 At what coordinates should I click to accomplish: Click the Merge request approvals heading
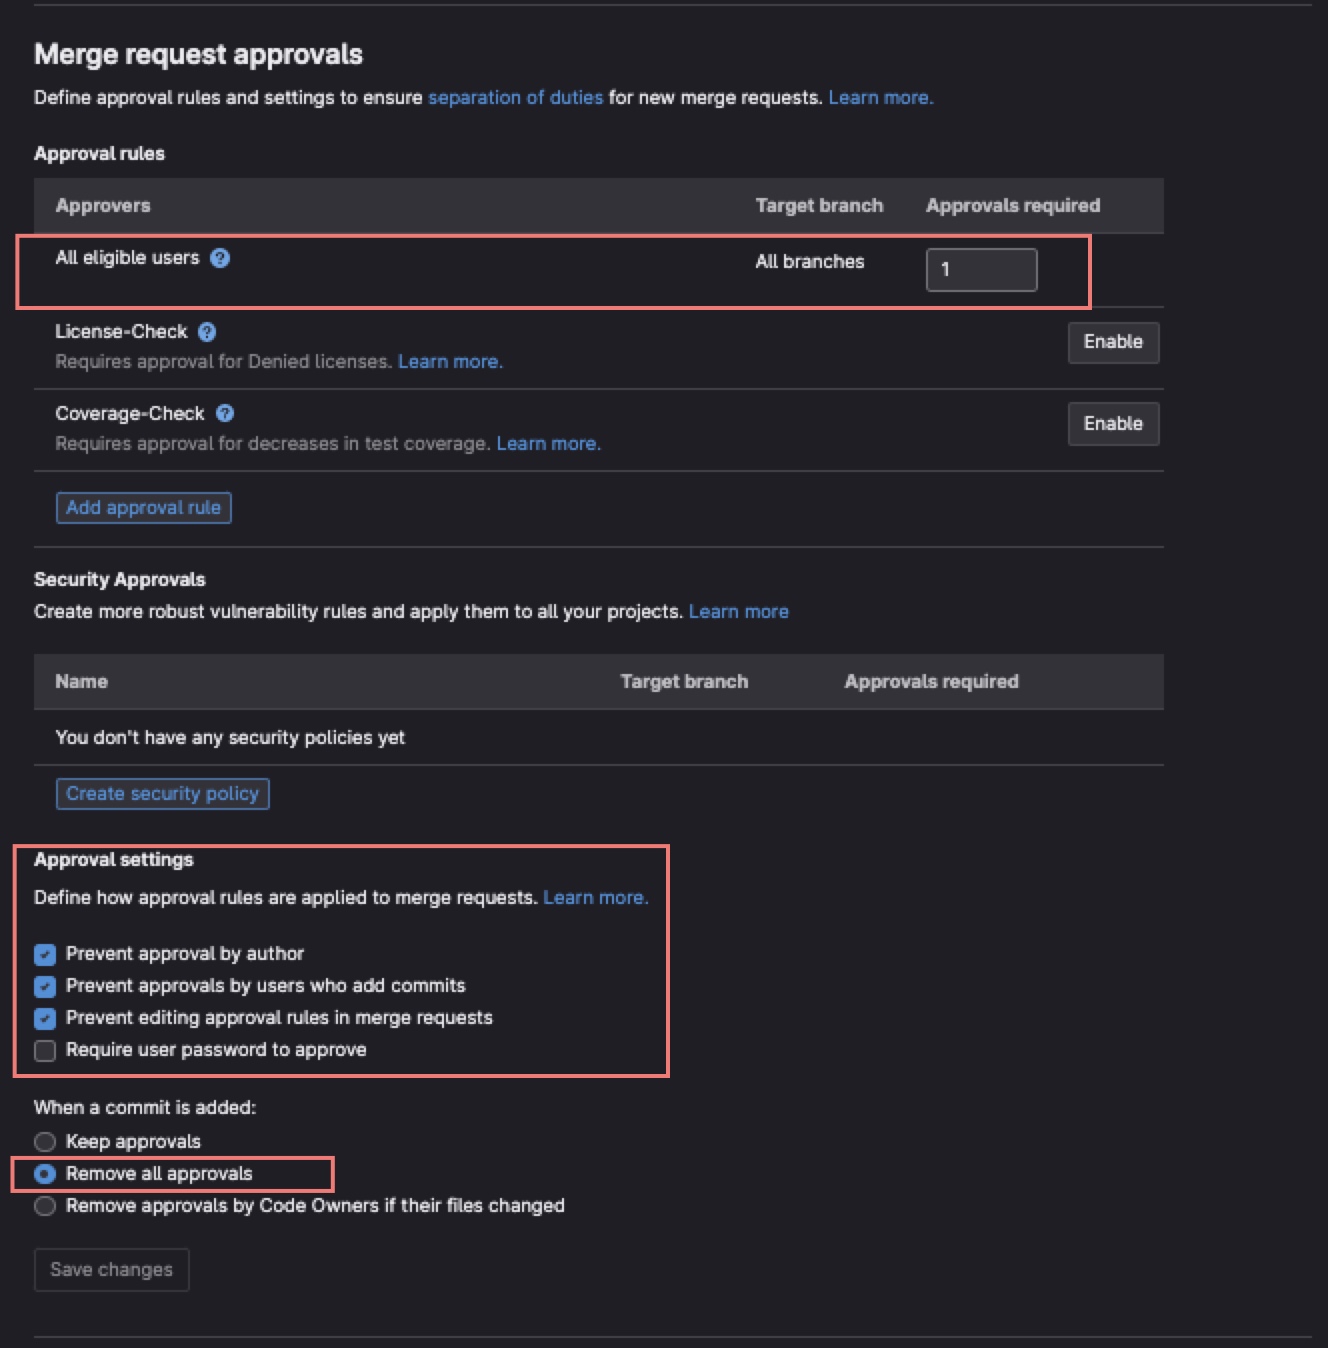(x=198, y=54)
